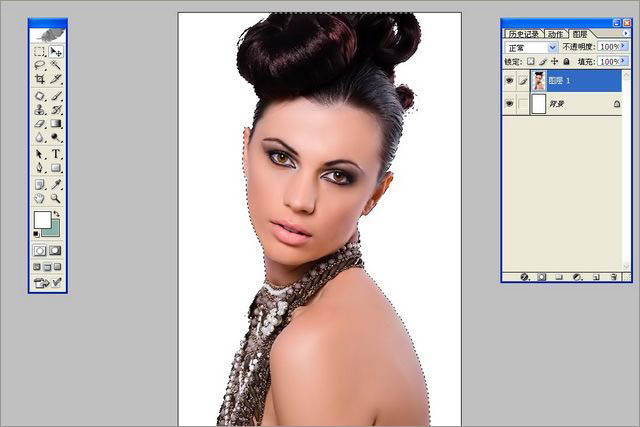This screenshot has width=640, height=427.
Task: Toggle visibility of the 背景 layer
Action: pyautogui.click(x=510, y=103)
